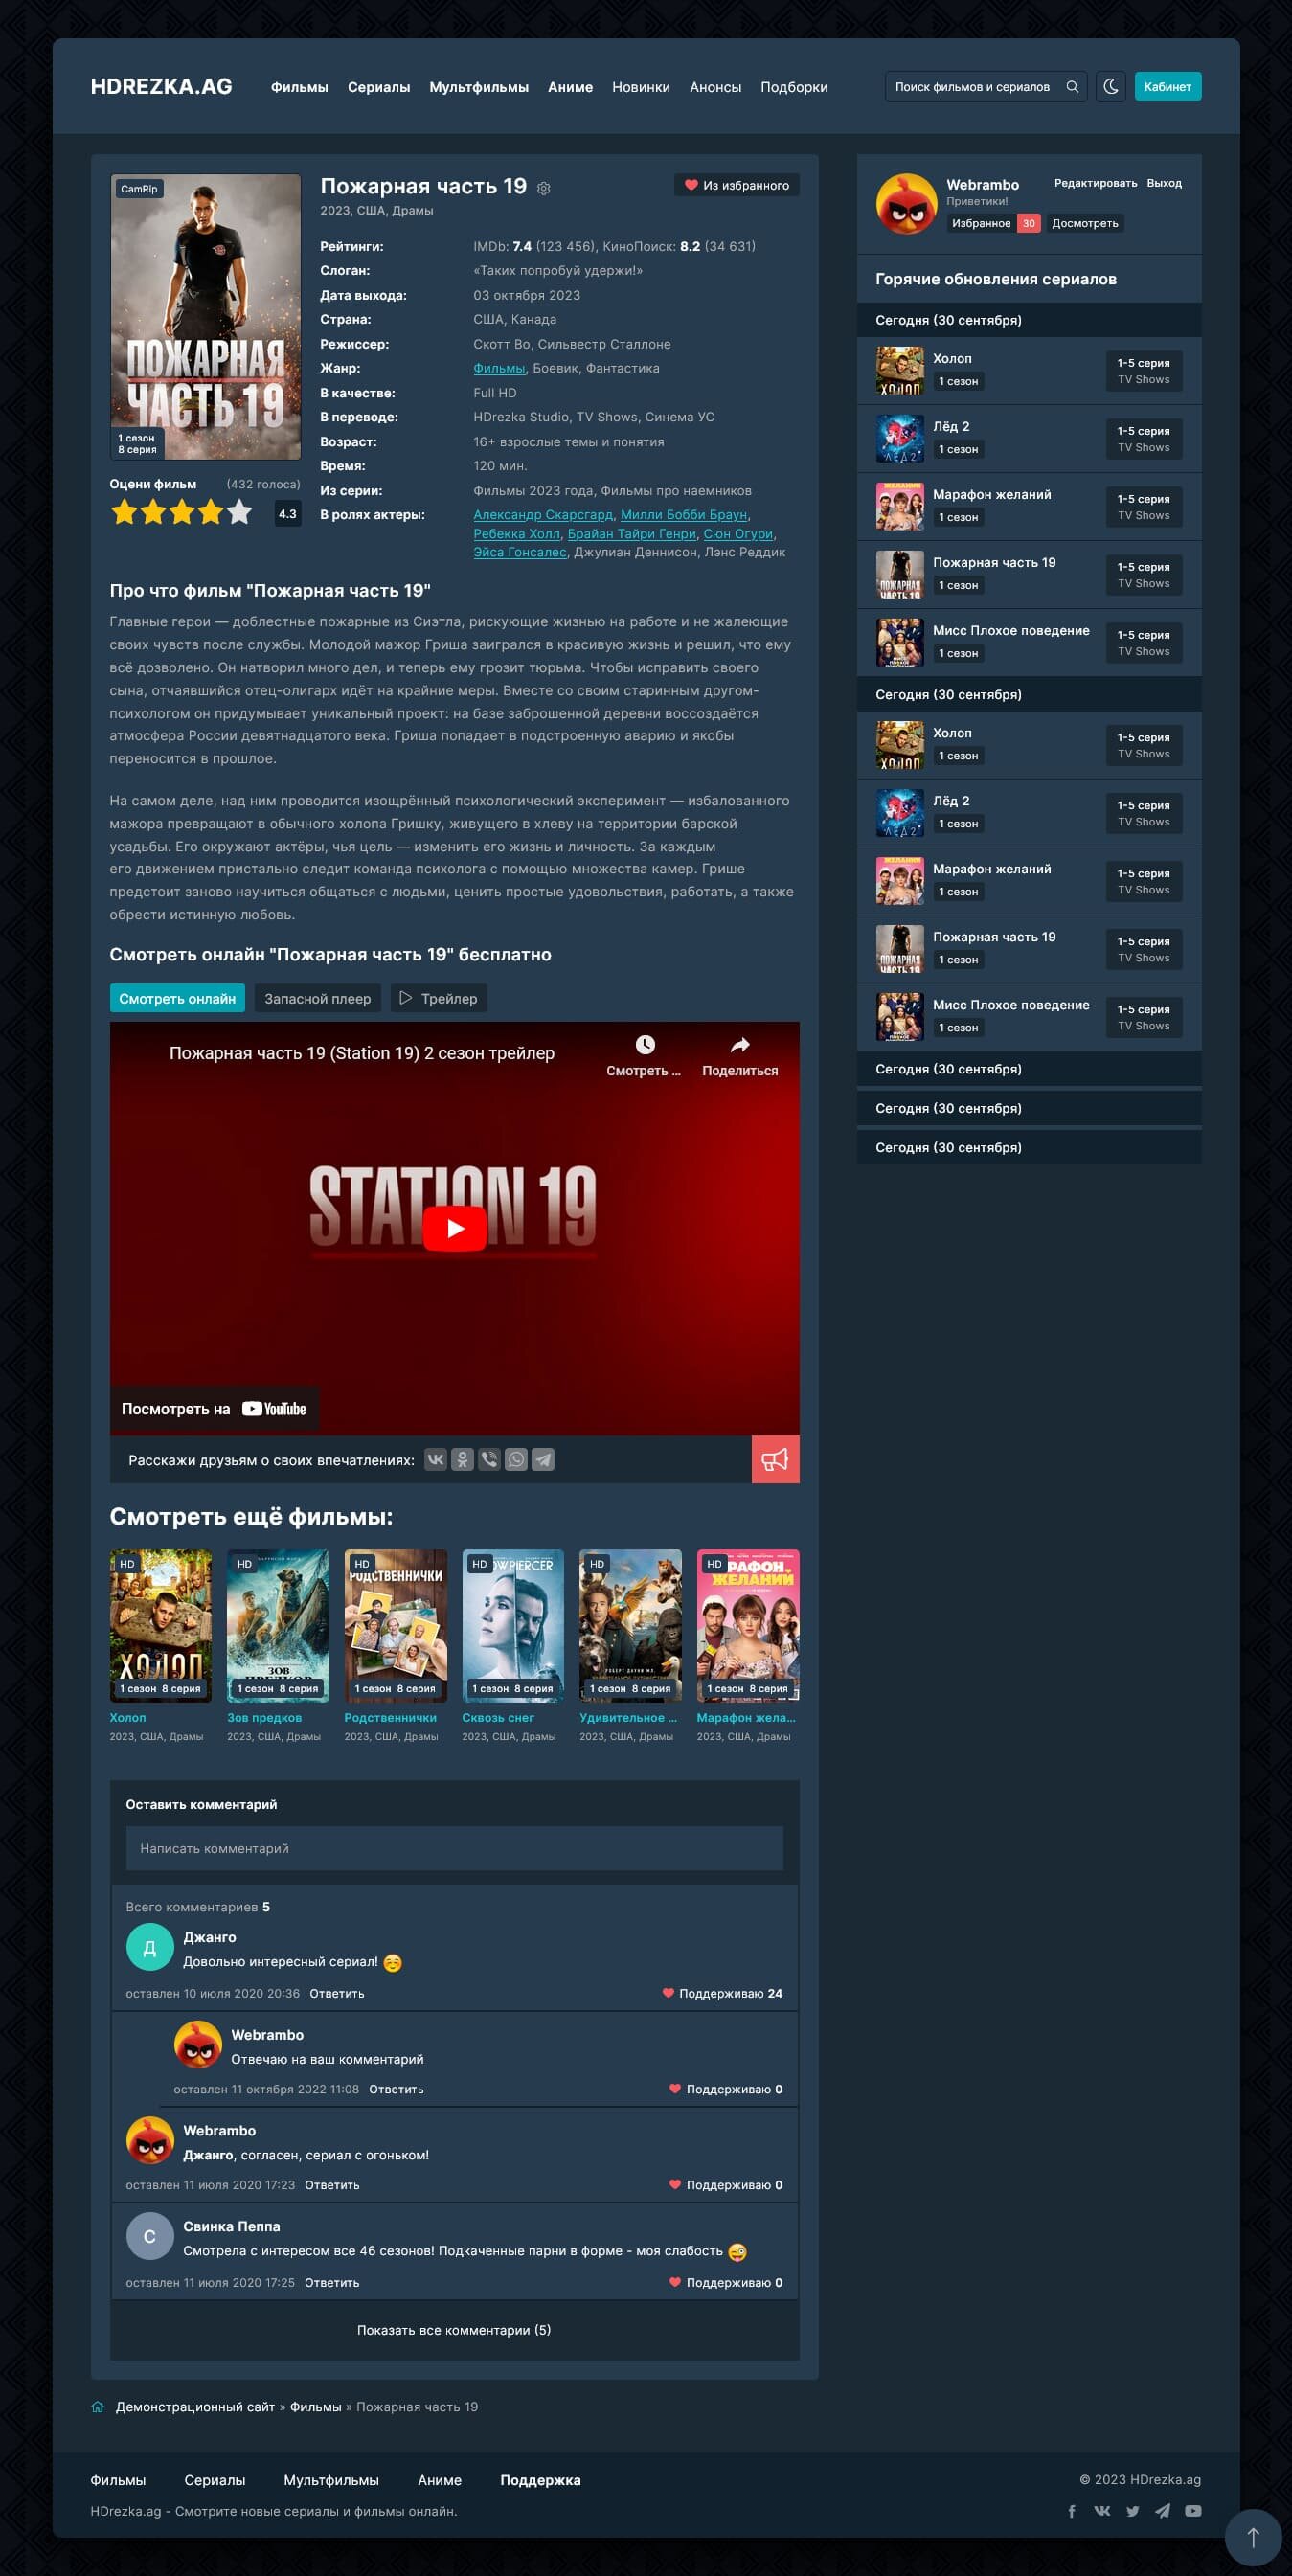Share via the Telegram icon under the player

[543, 1460]
